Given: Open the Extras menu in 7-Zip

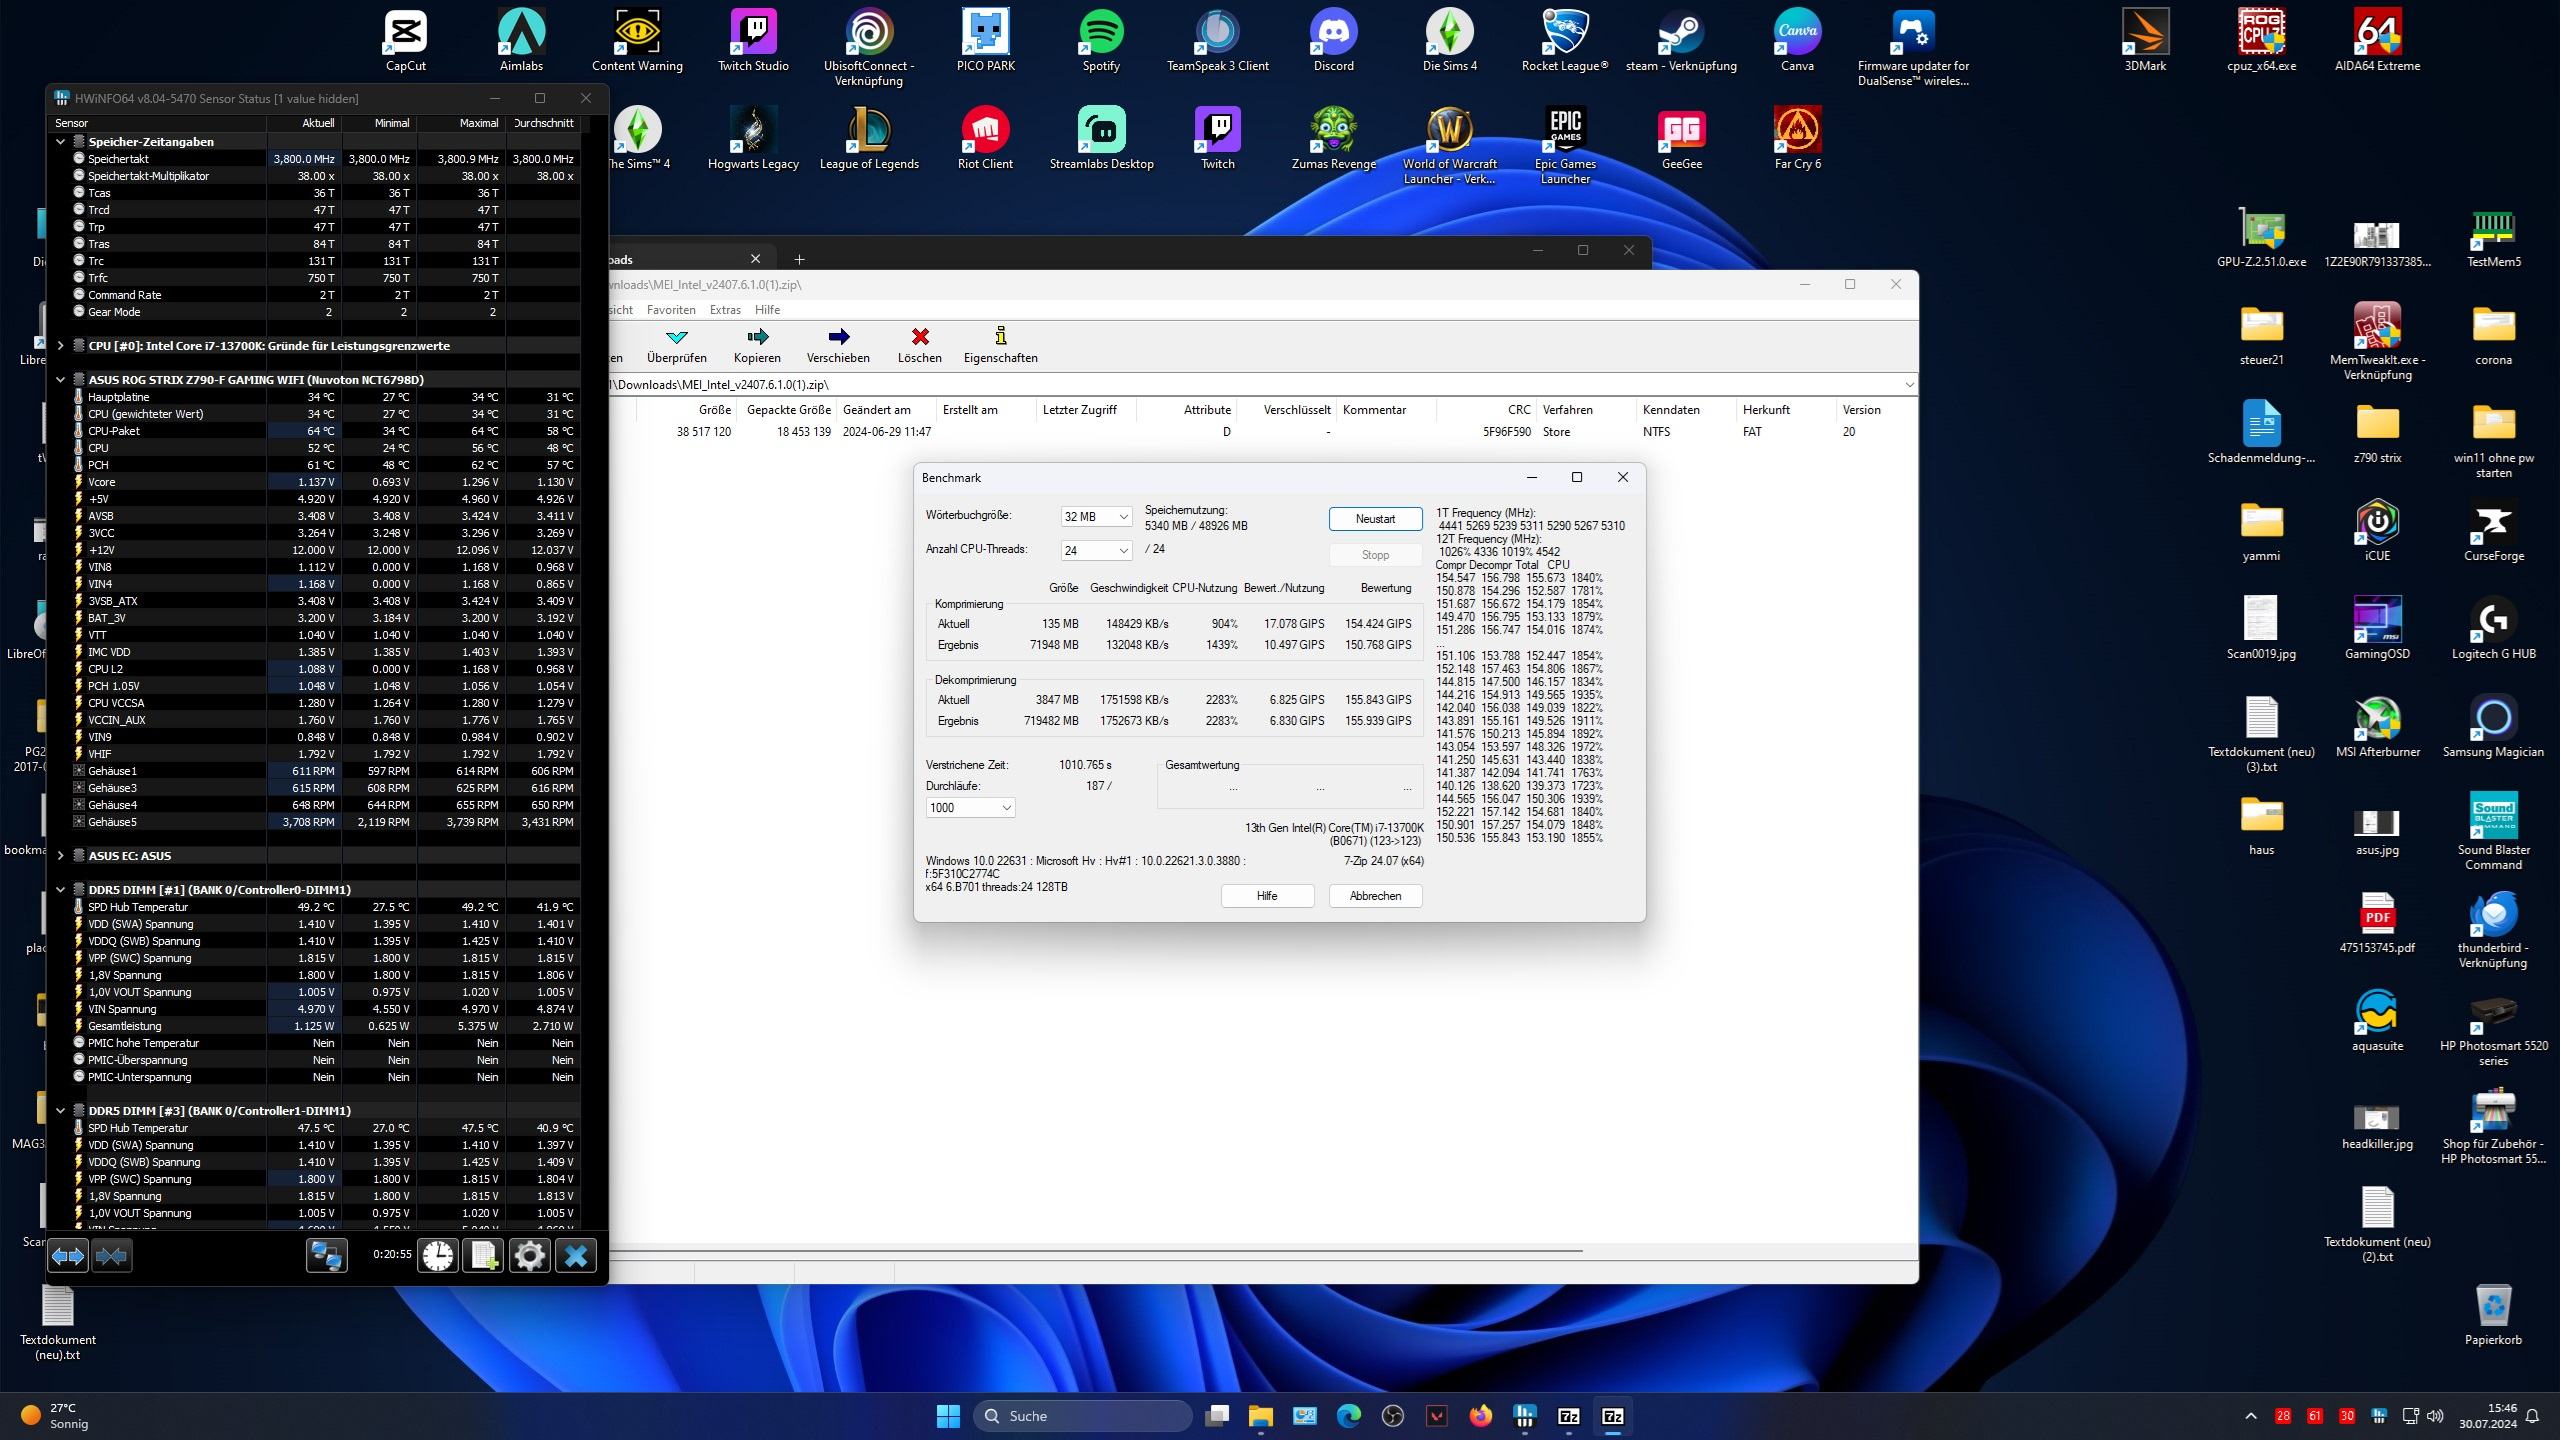Looking at the screenshot, I should tap(725, 310).
